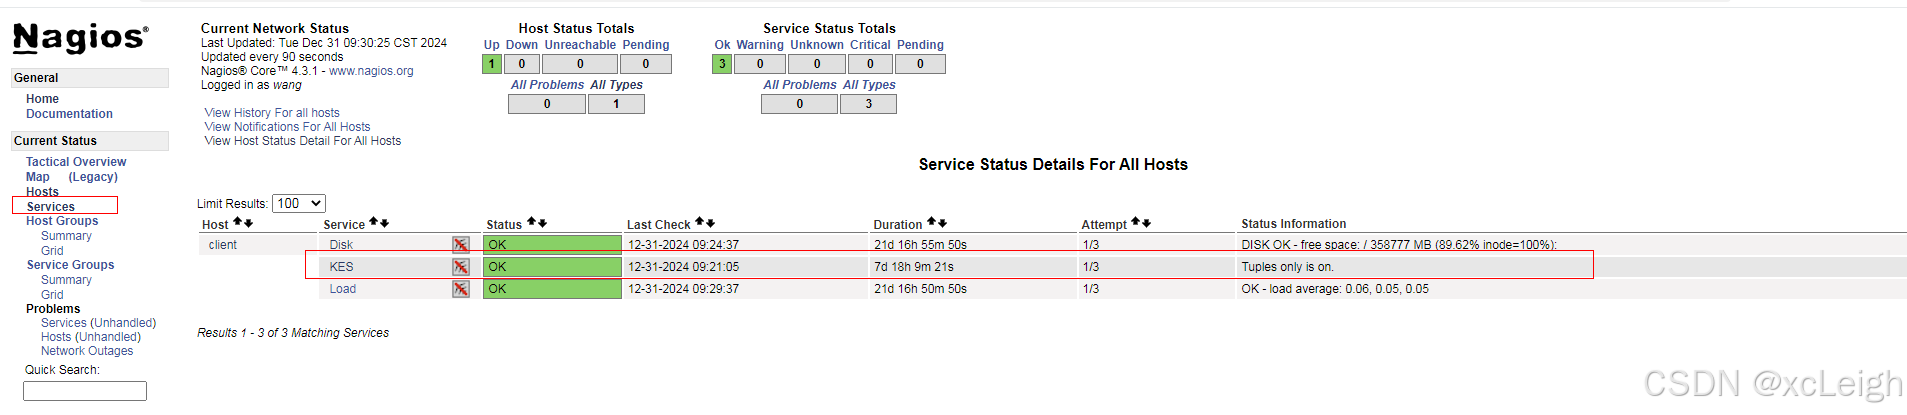Click Pending in Service Status Totals
Viewport: 1907px width, 415px height.
(920, 45)
